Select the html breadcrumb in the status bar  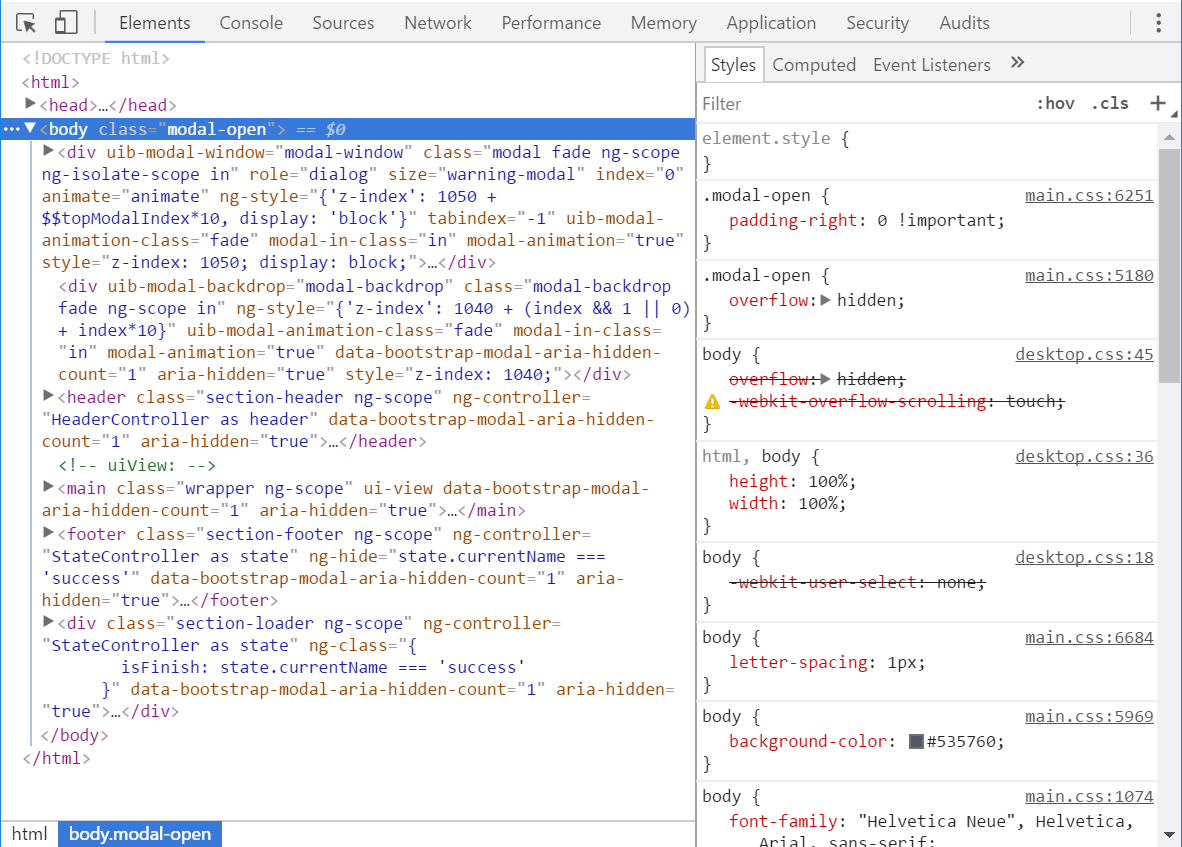pos(29,834)
